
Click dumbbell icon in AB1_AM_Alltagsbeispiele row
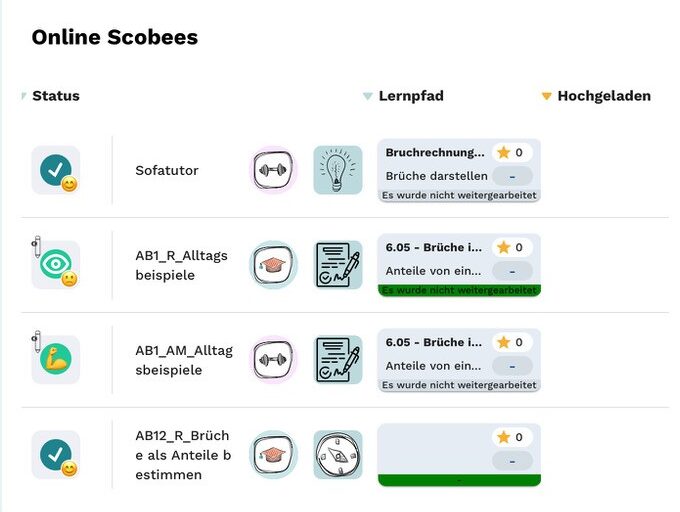click(x=273, y=360)
